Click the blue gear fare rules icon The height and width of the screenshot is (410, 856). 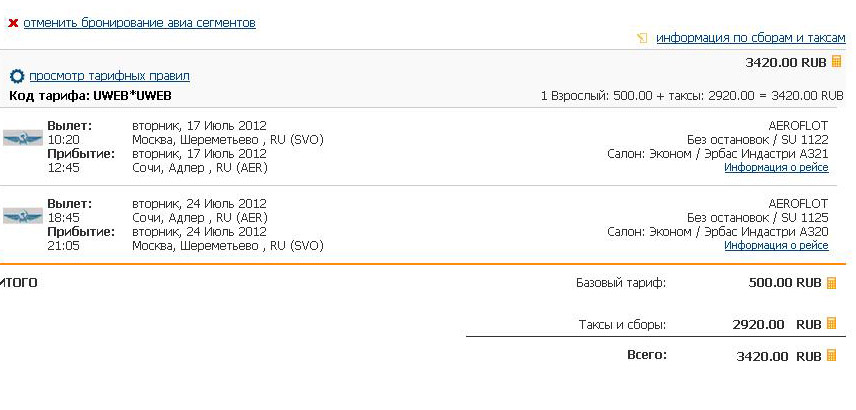pos(17,76)
